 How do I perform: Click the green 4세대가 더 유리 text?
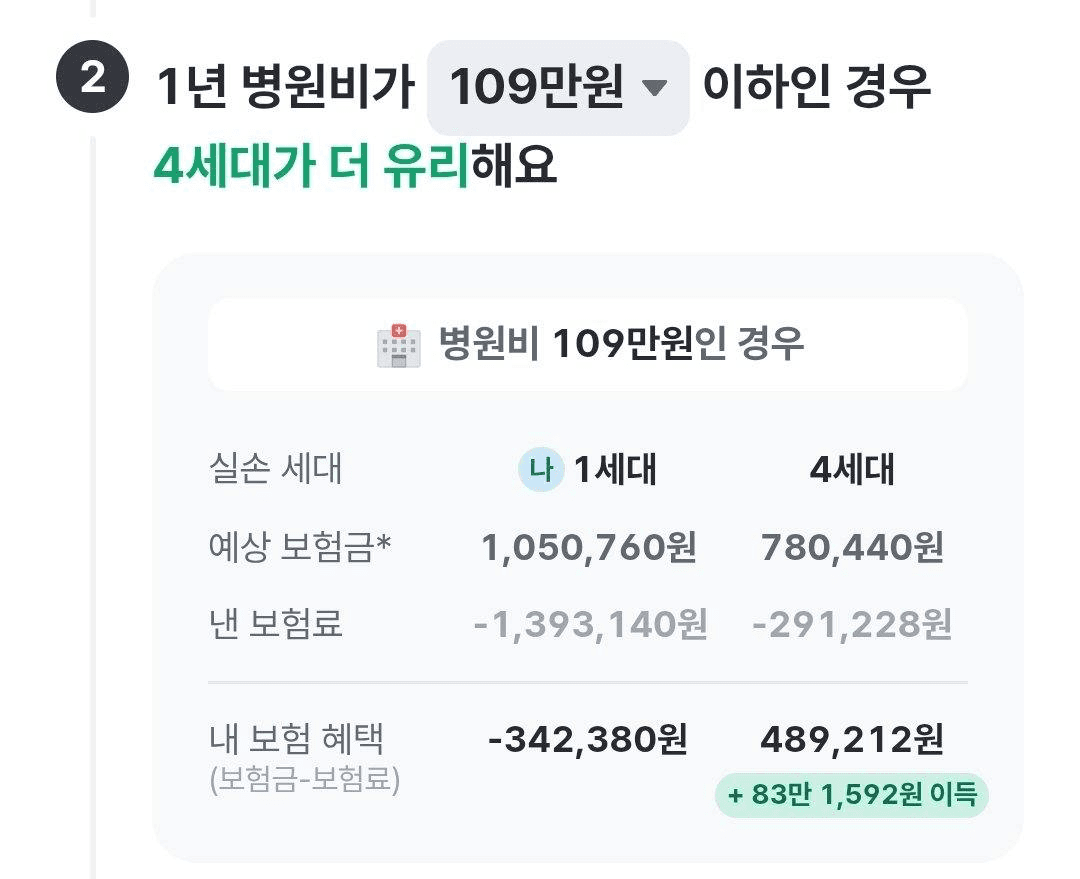click(x=311, y=166)
